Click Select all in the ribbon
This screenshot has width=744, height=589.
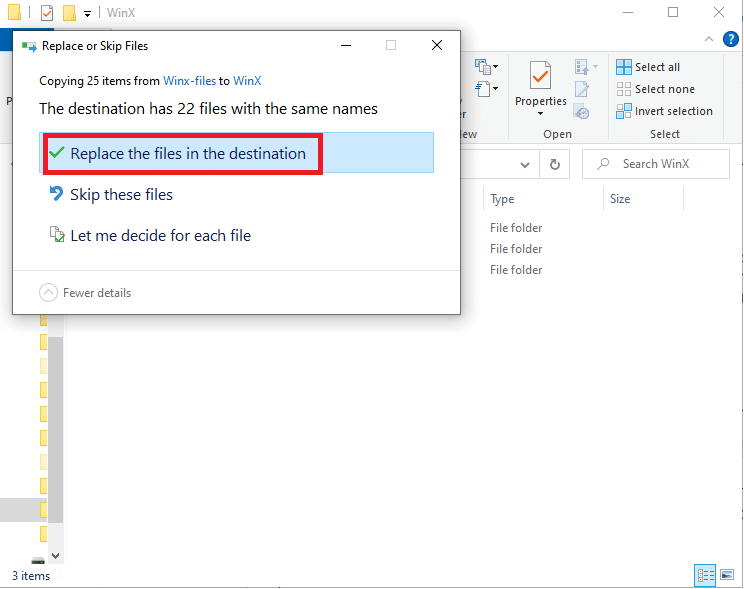point(648,67)
